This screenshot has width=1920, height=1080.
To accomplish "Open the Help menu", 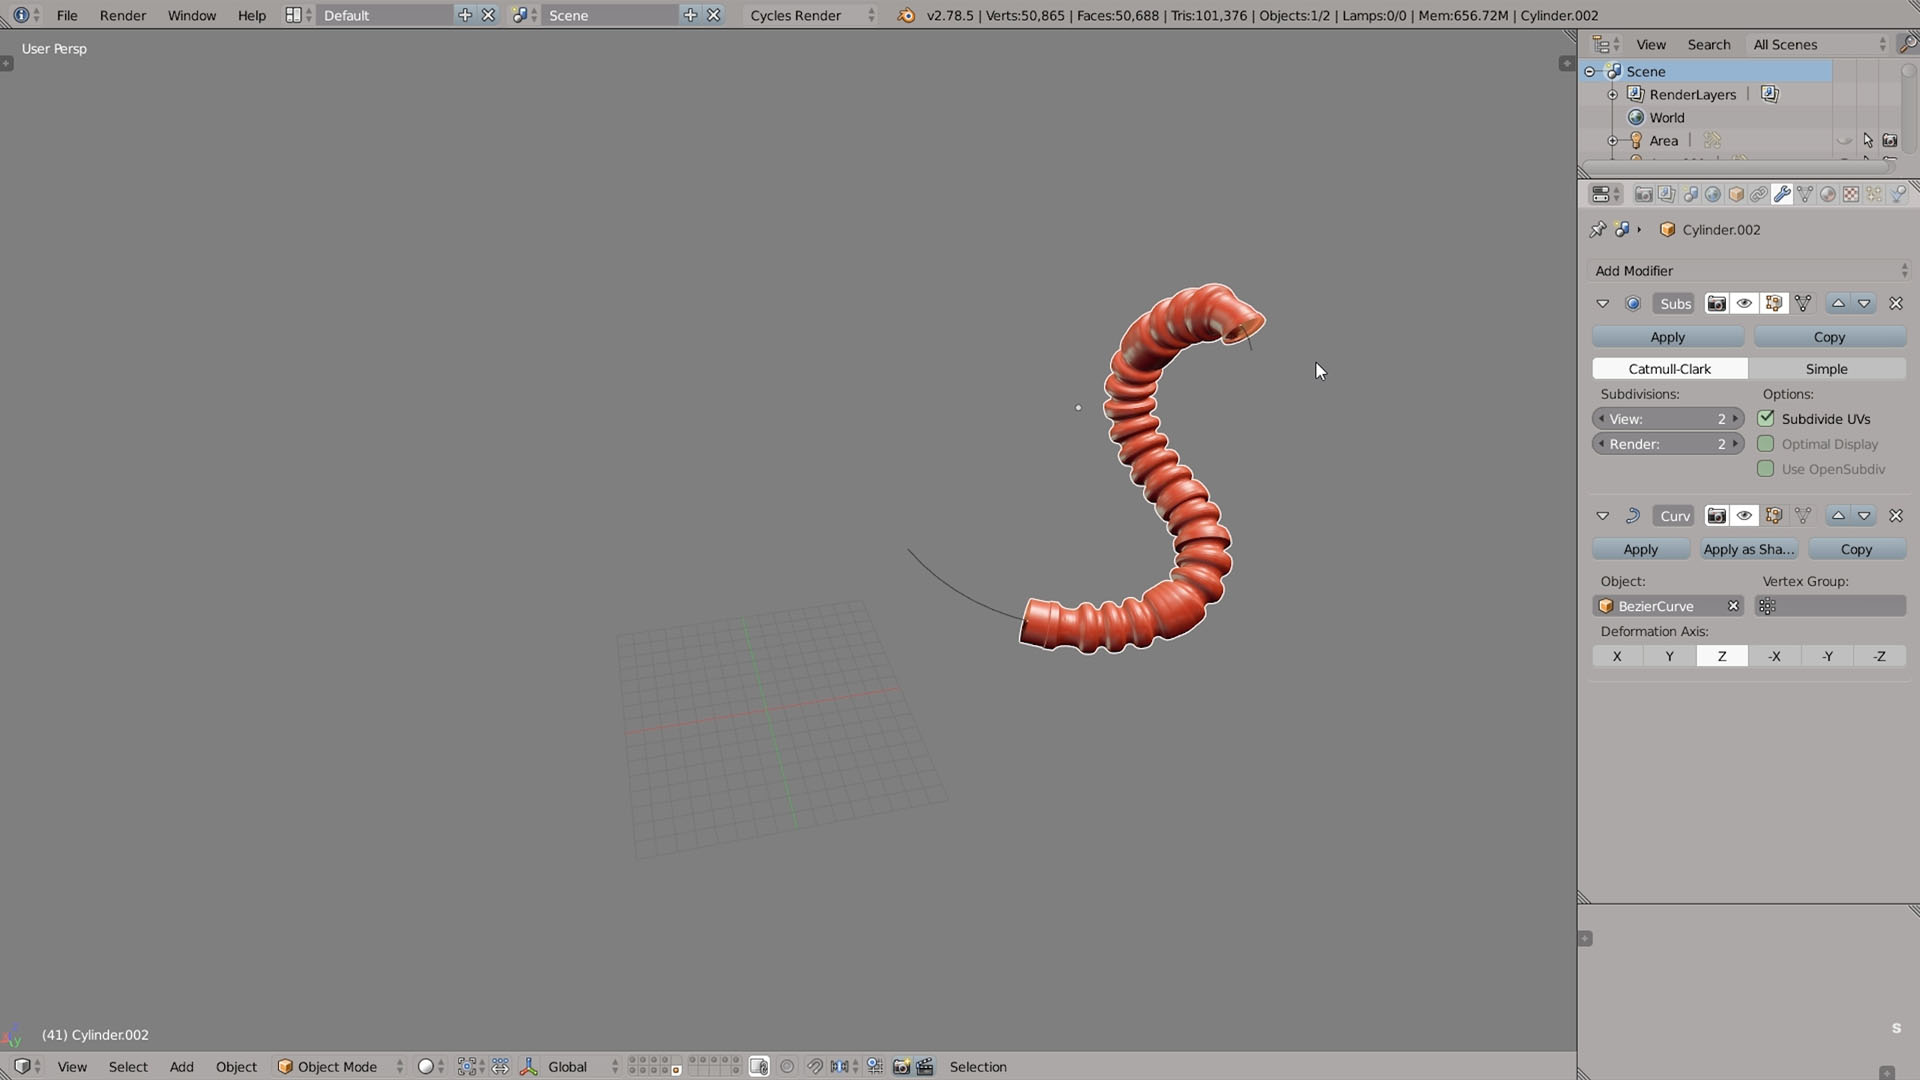I will [x=252, y=15].
